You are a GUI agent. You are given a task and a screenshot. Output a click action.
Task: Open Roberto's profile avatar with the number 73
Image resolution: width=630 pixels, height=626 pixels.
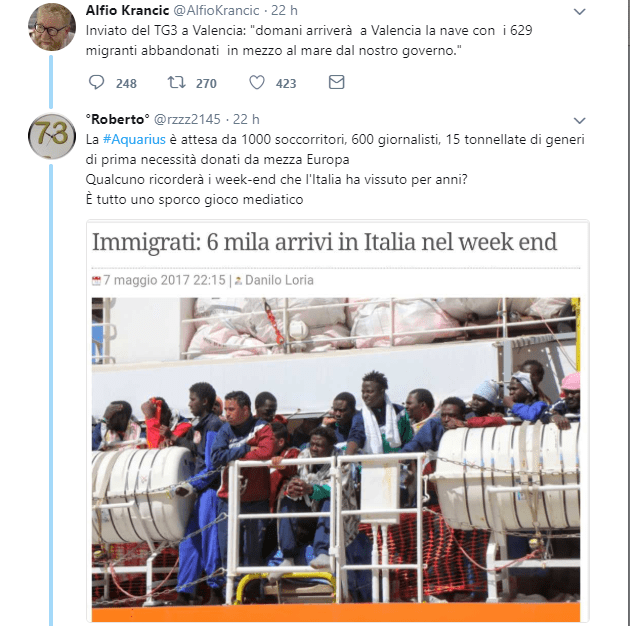click(52, 136)
